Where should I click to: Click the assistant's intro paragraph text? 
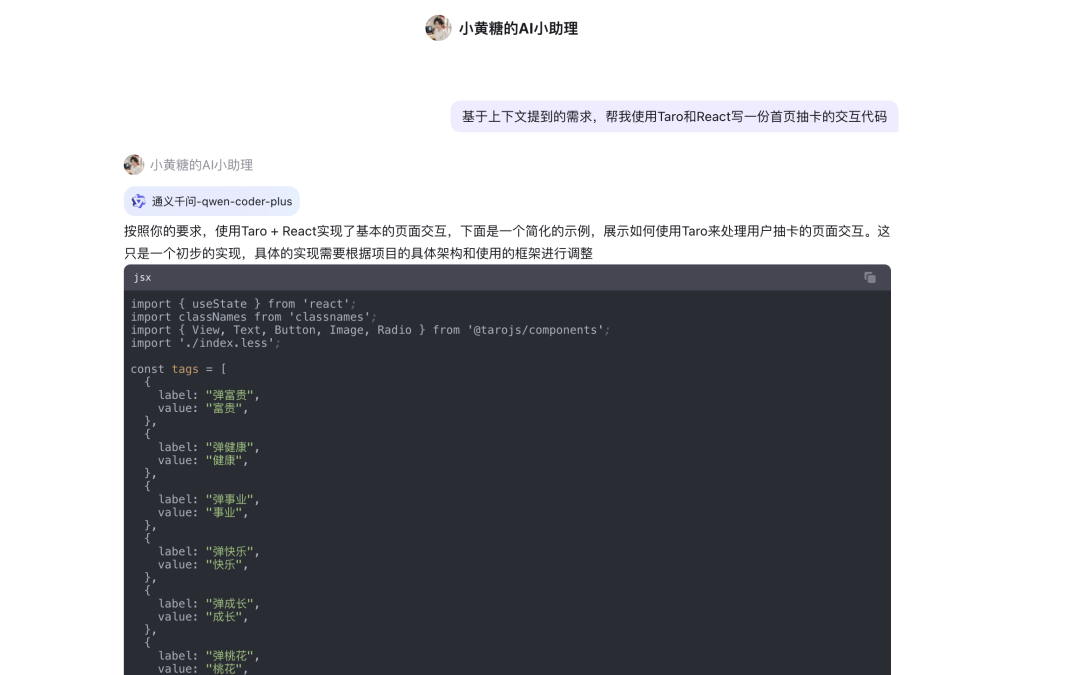tap(507, 242)
